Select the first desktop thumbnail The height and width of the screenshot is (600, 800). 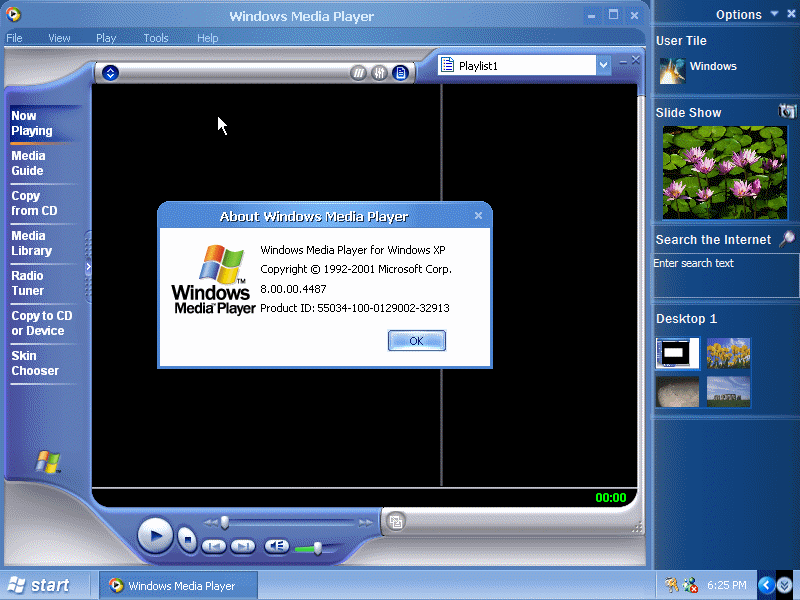tap(678, 353)
